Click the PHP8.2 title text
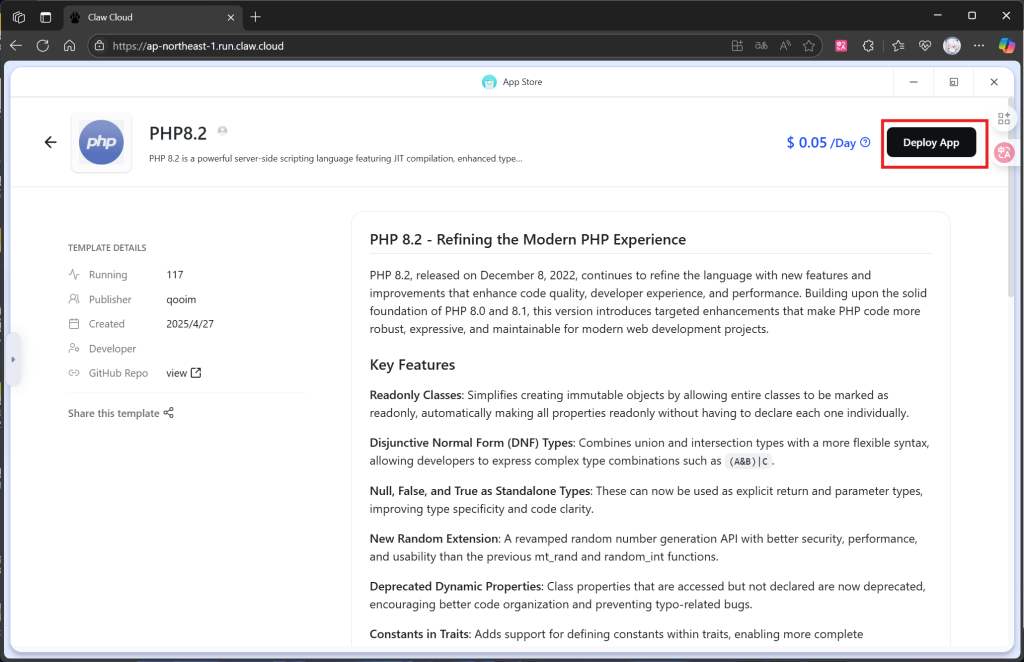This screenshot has height=662, width=1024. (x=178, y=133)
